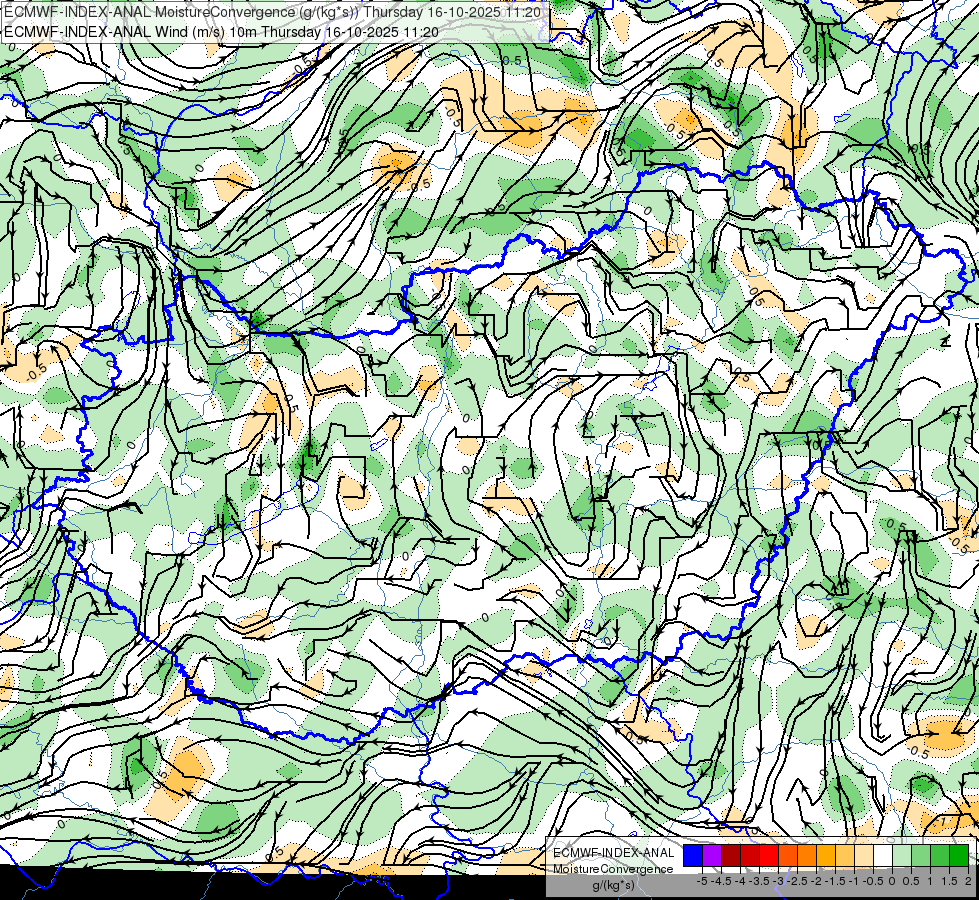This screenshot has width=979, height=900.
Task: Click the legend tick value '0.5'
Action: 911,881
